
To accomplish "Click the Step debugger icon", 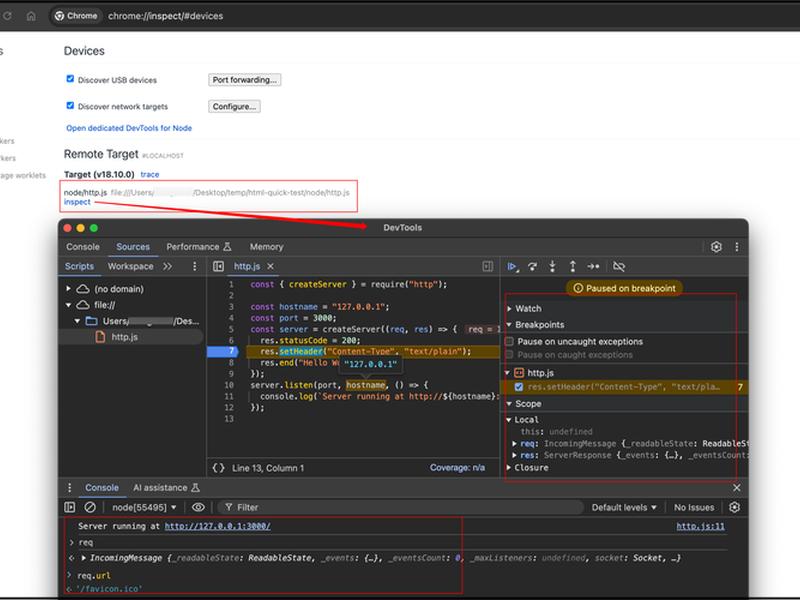I will click(593, 266).
